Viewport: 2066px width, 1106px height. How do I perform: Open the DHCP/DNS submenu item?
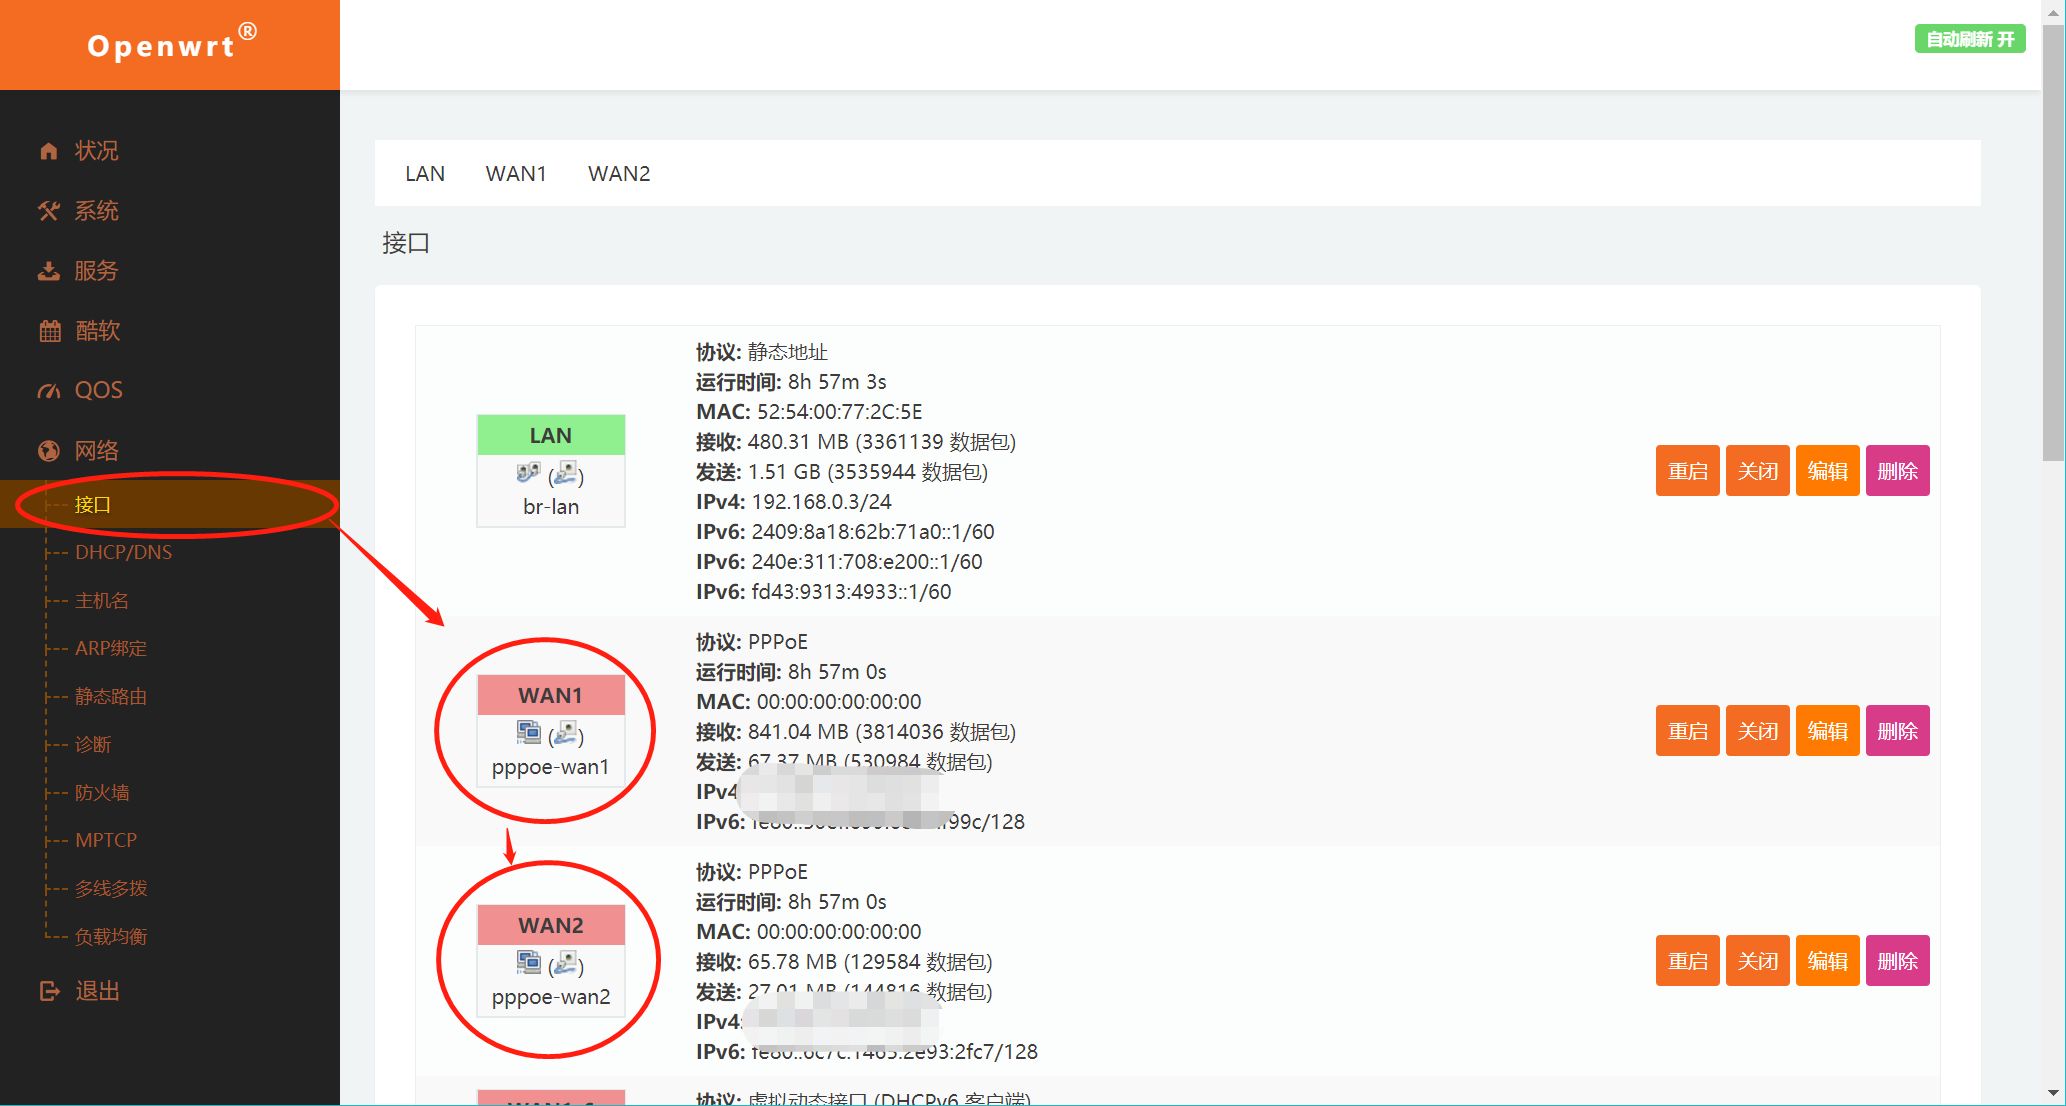123,553
